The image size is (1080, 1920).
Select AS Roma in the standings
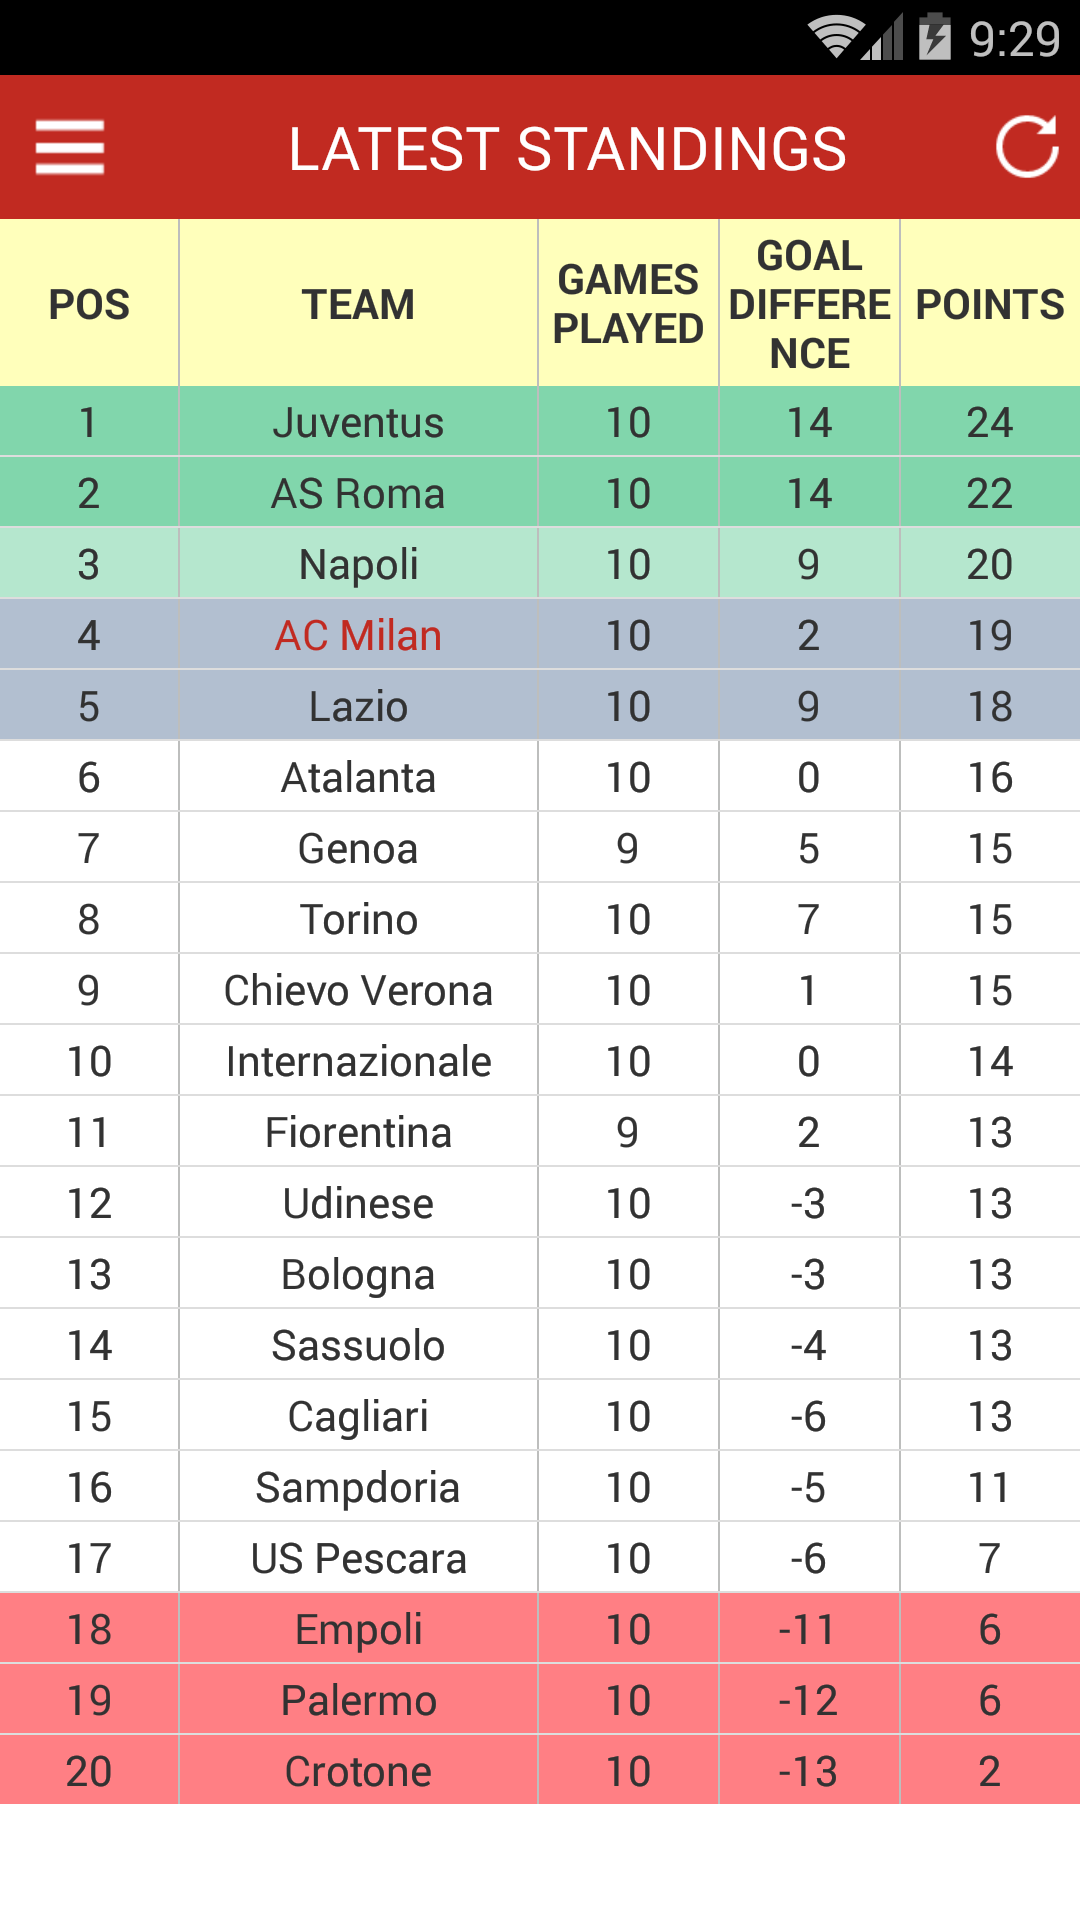click(x=358, y=494)
